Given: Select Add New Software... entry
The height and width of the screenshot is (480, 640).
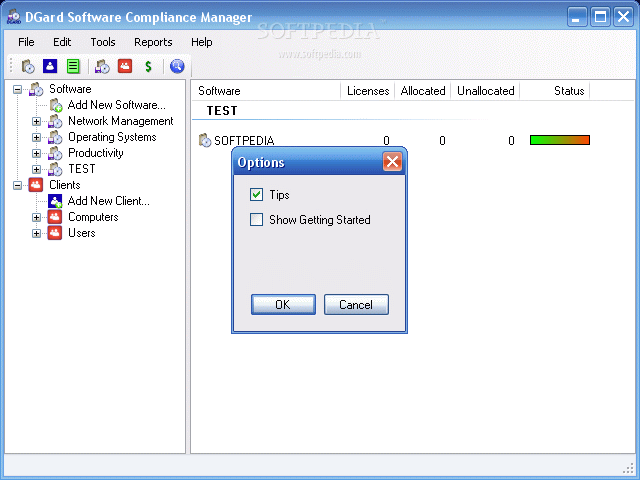Looking at the screenshot, I should click(117, 105).
